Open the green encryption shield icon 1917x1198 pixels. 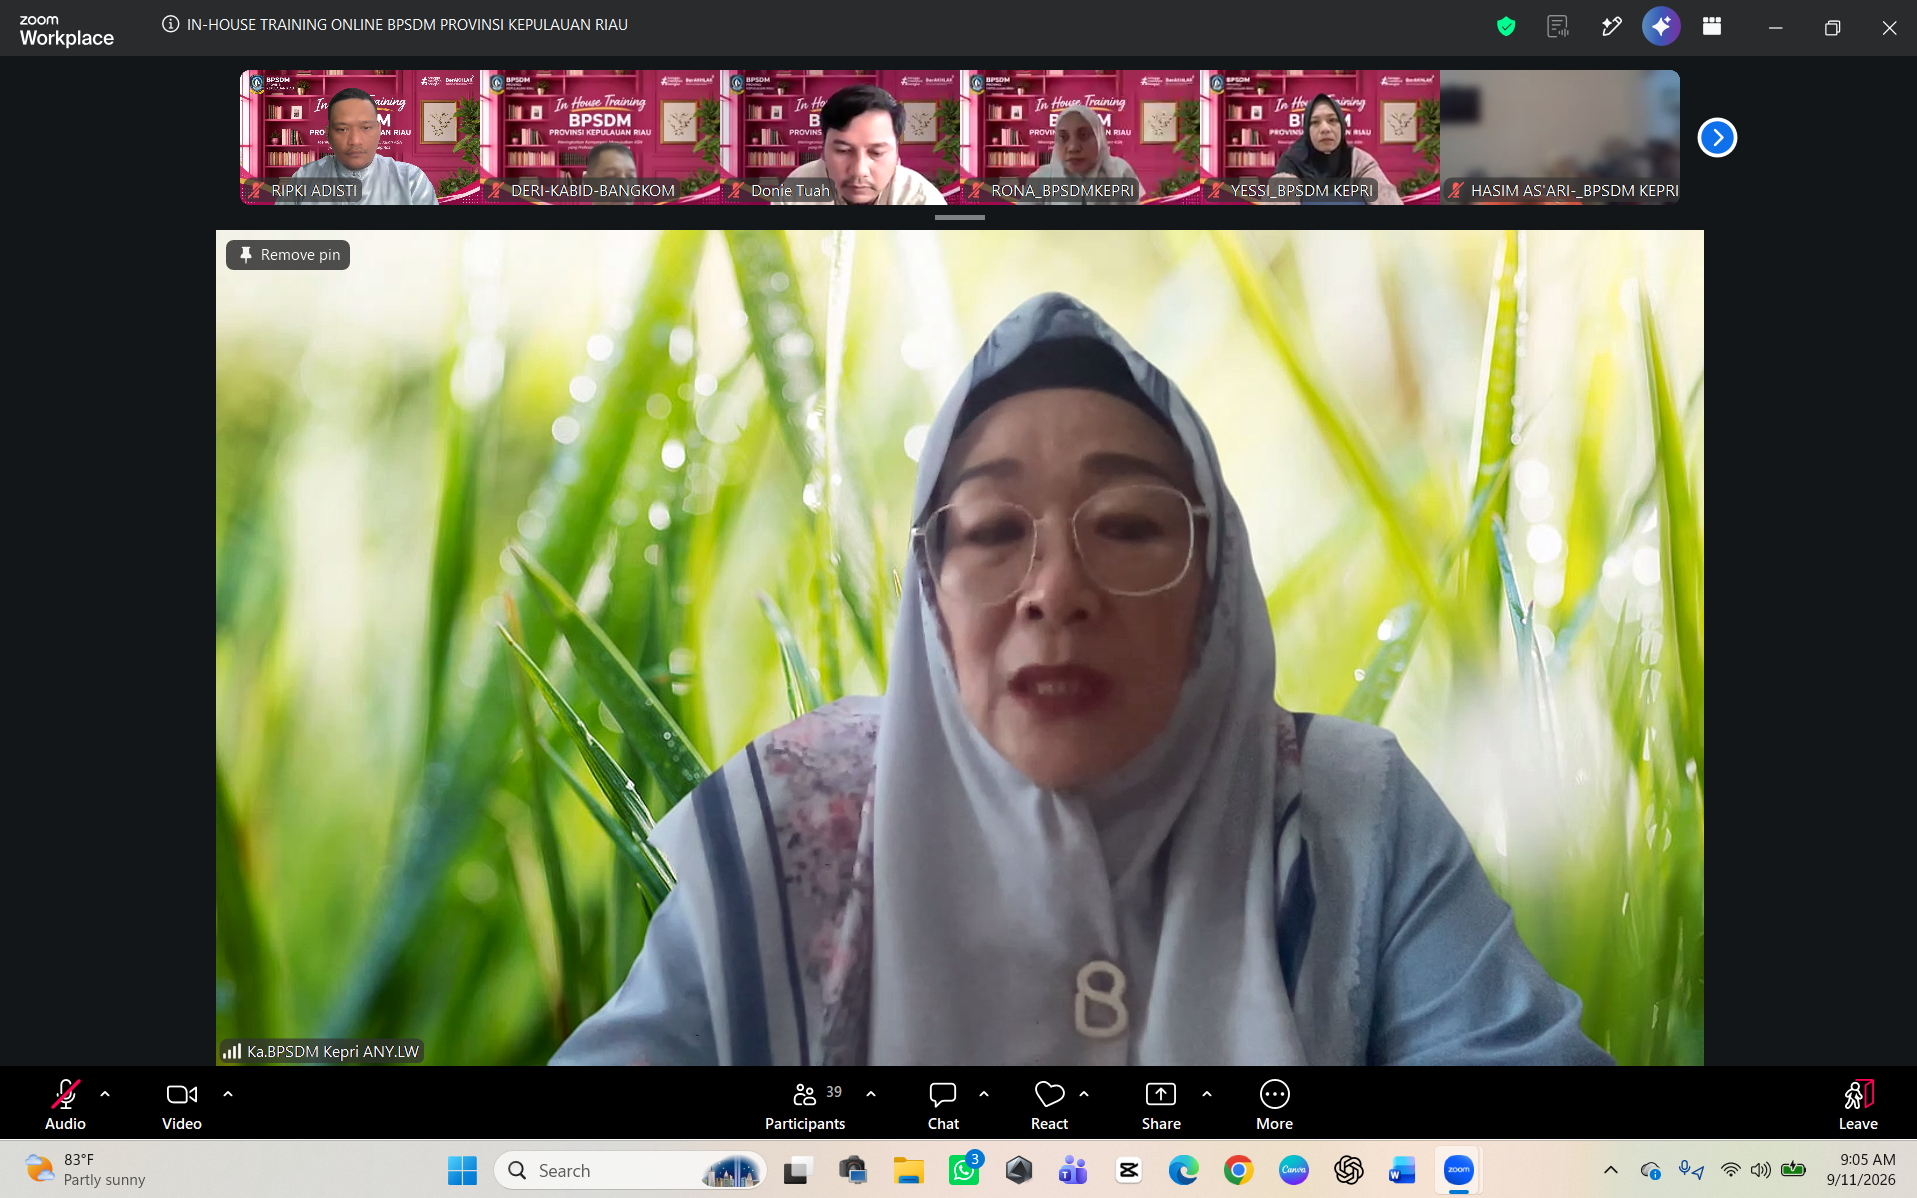point(1506,27)
